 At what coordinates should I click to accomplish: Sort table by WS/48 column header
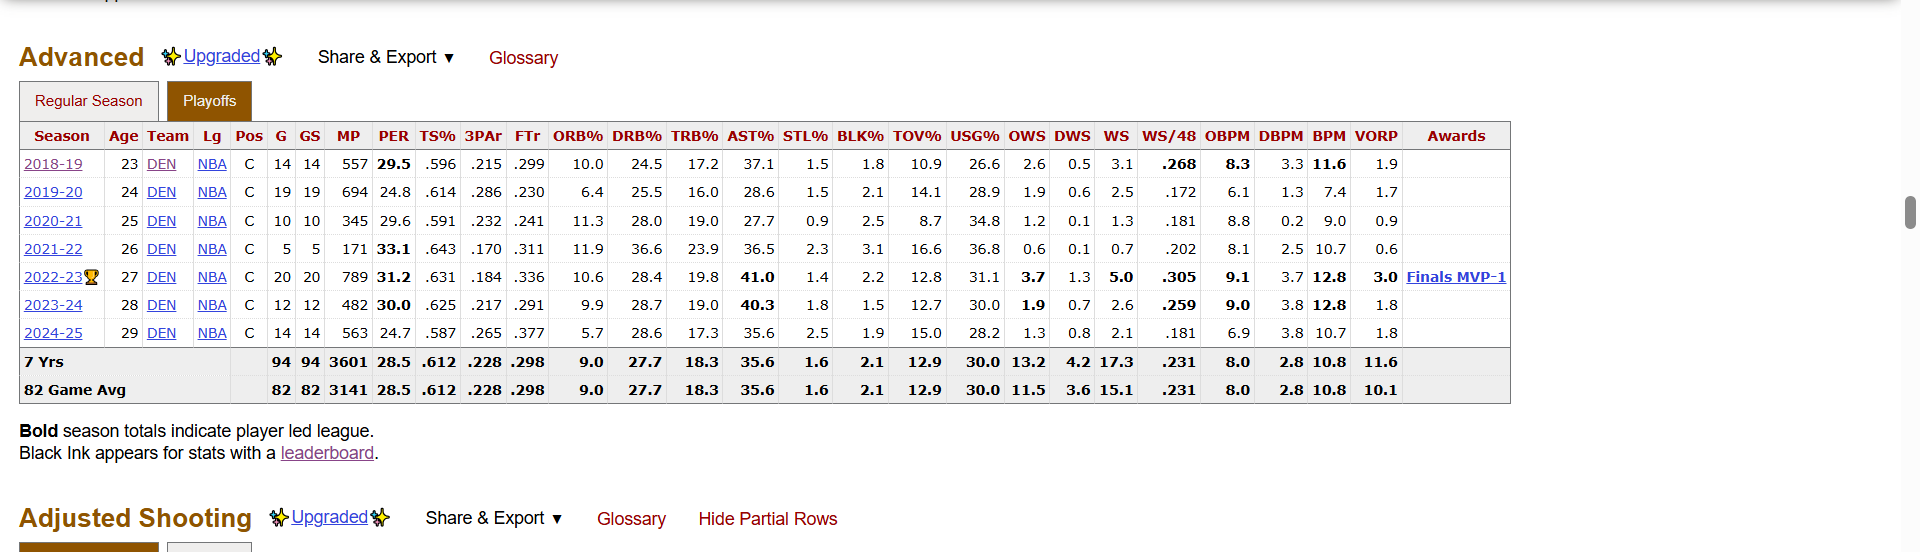[1169, 136]
